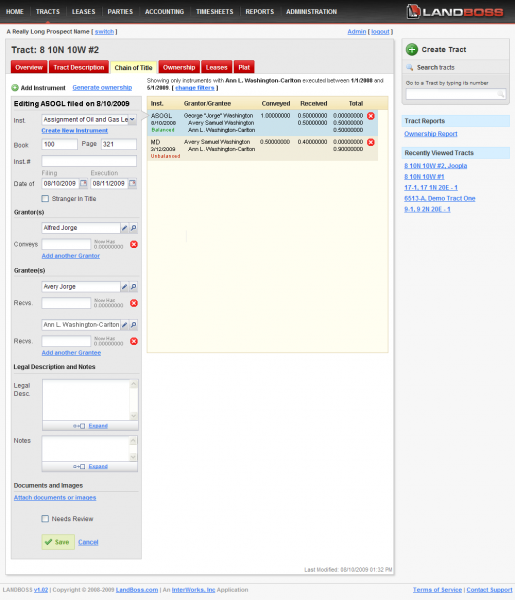Screen dimensions: 515x600
Task: Click the LandBoss logo
Action: pyautogui.click(x=455, y=11)
